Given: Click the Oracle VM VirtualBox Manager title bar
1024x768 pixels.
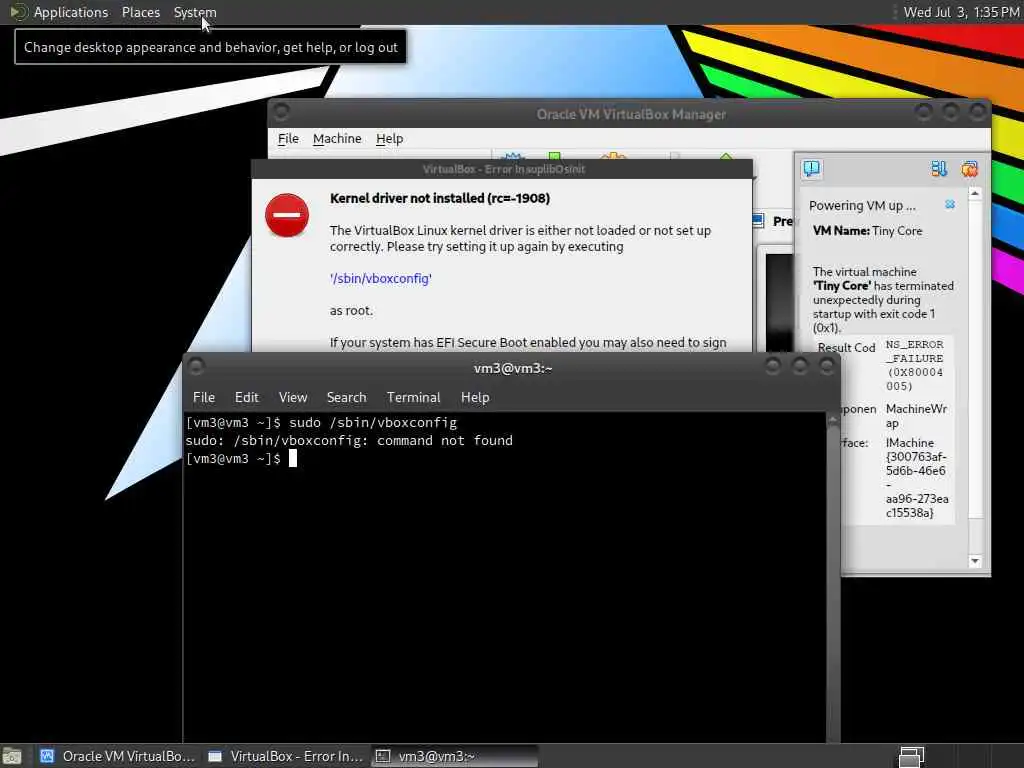Looking at the screenshot, I should 631,114.
